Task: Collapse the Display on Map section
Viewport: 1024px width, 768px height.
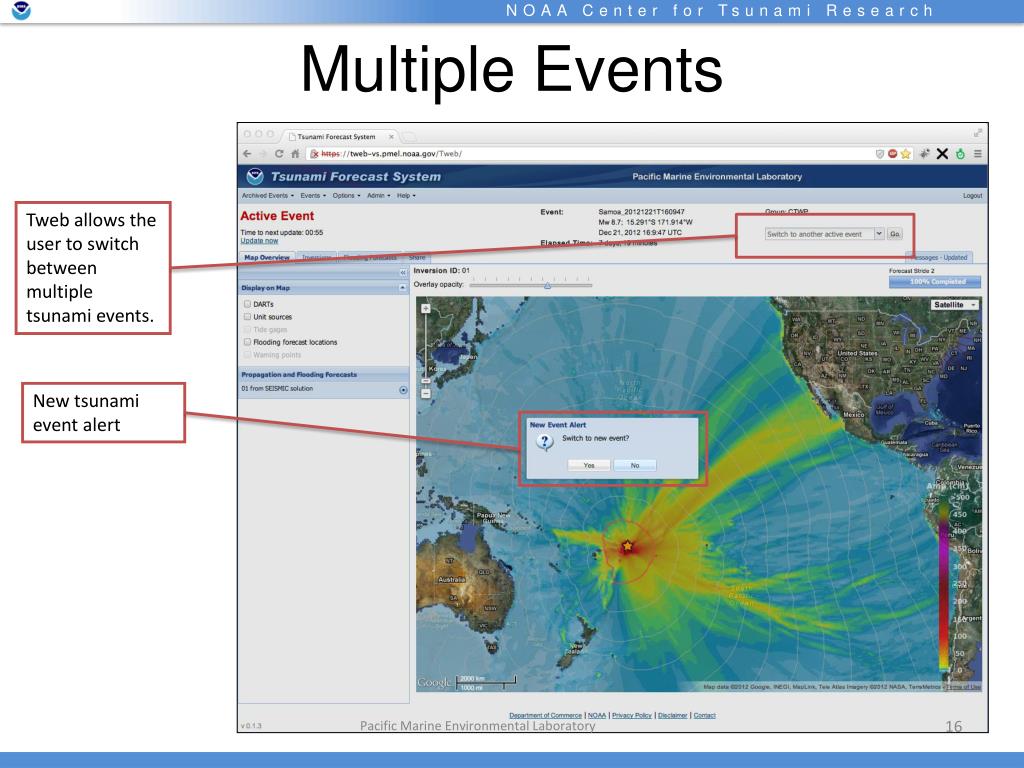Action: tap(402, 287)
